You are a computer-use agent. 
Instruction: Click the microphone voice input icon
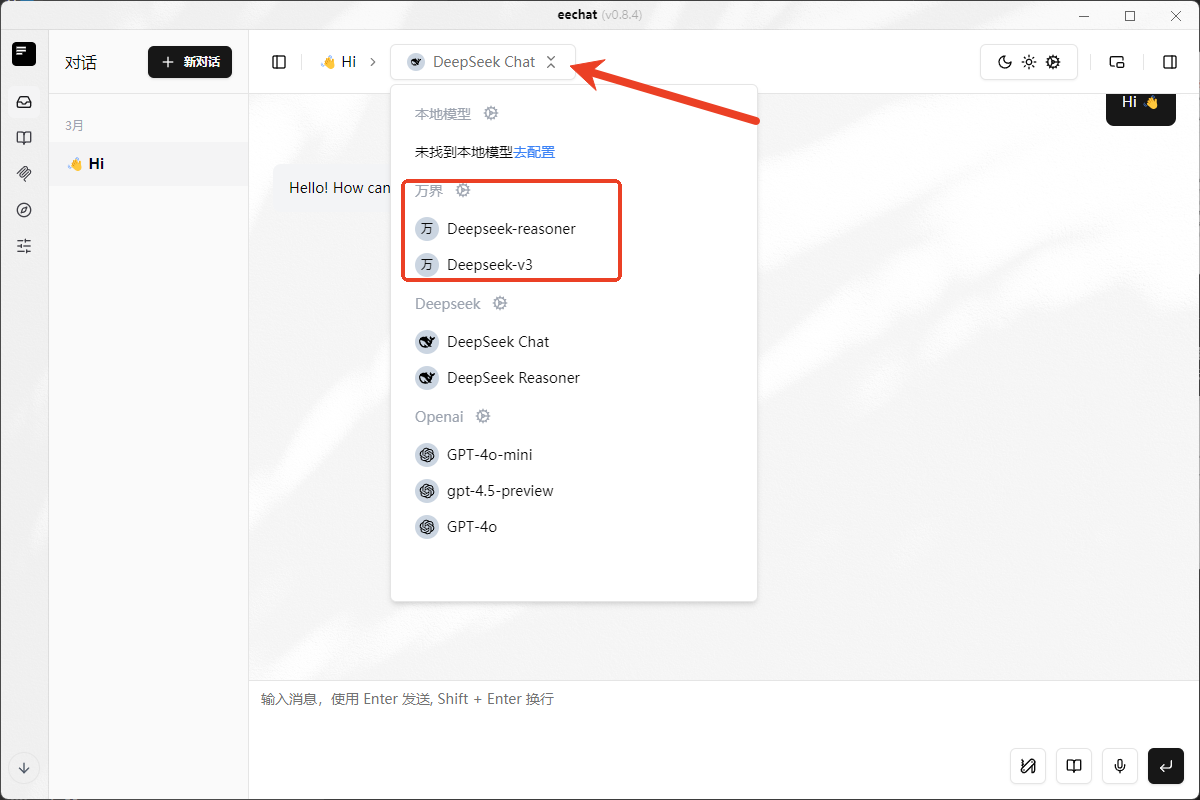tap(1120, 766)
